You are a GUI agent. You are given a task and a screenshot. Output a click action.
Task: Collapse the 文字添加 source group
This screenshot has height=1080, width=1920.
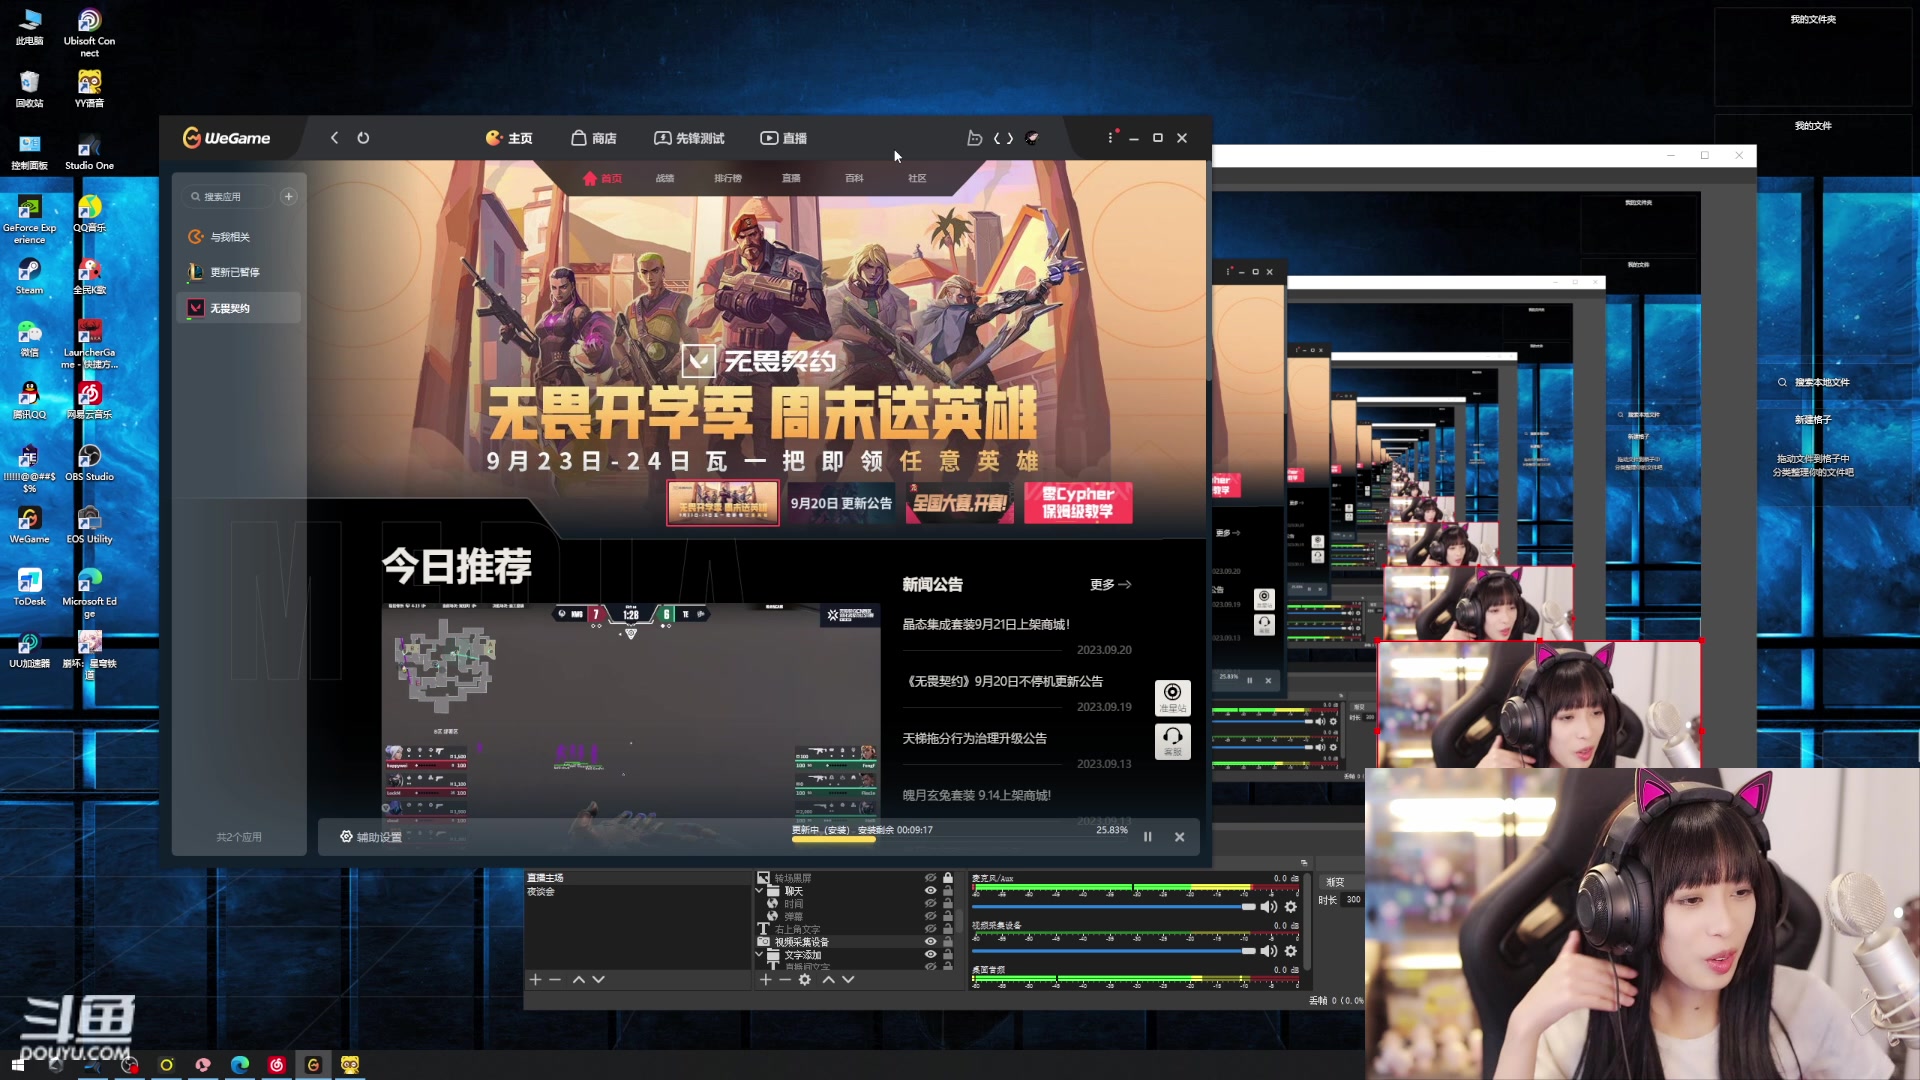coord(759,955)
